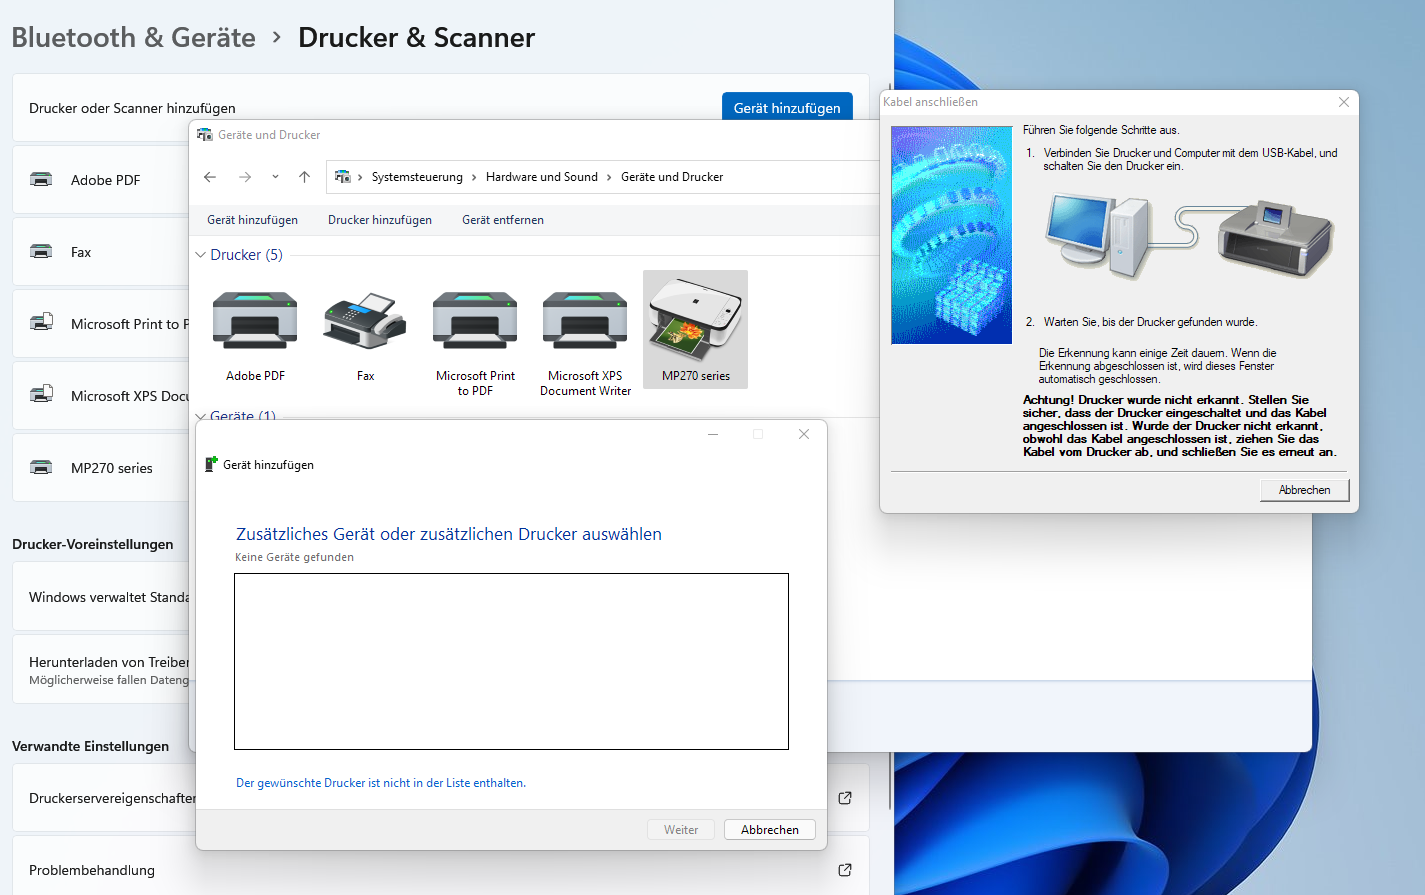Open Druckerservereigenschaften setting
1425x895 pixels.
(104, 798)
